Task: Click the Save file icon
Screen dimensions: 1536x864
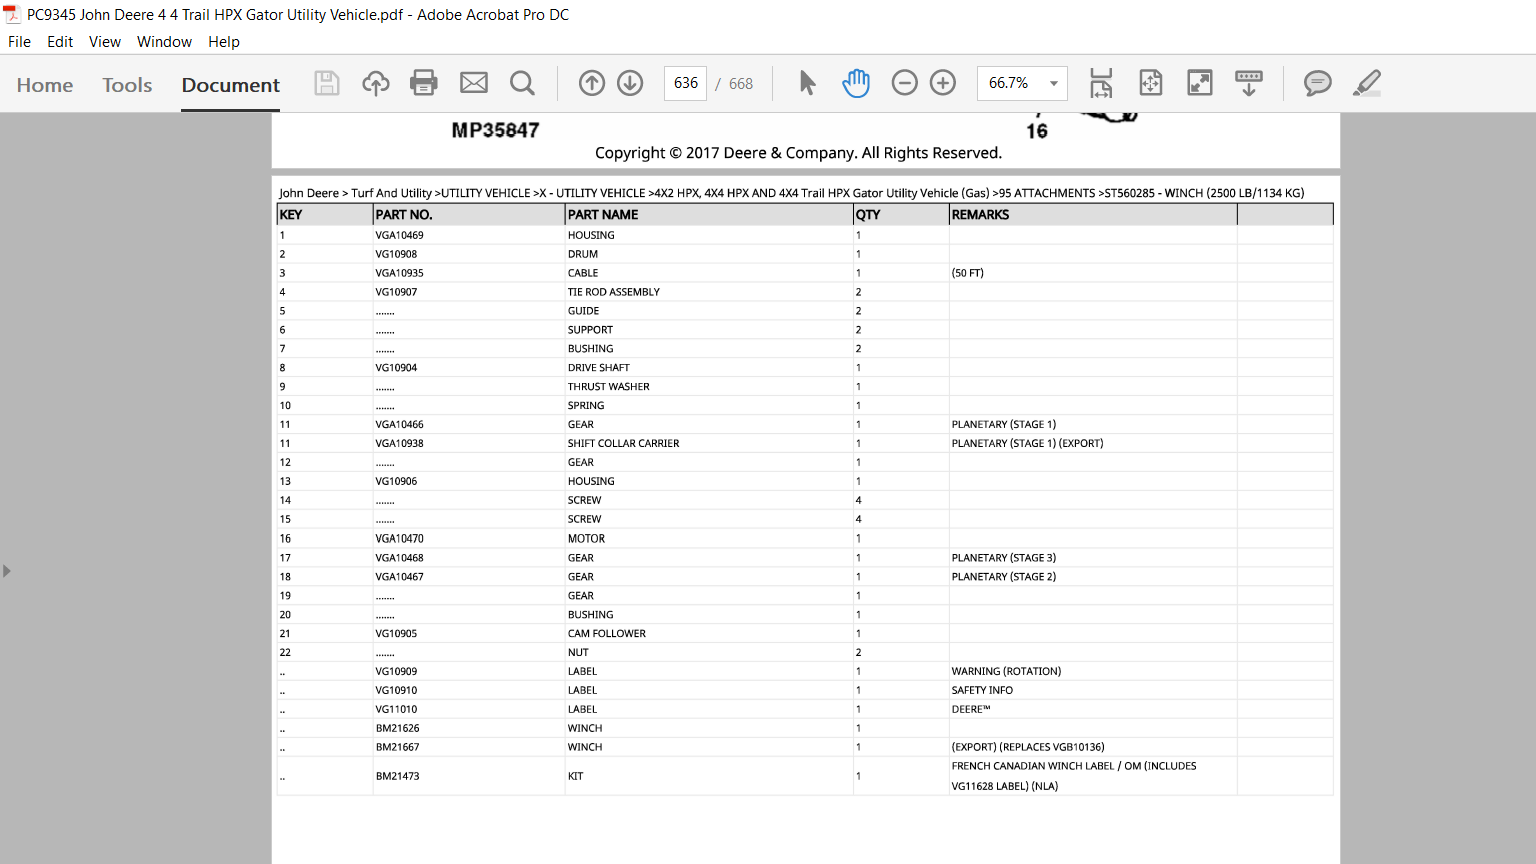Action: pos(327,83)
